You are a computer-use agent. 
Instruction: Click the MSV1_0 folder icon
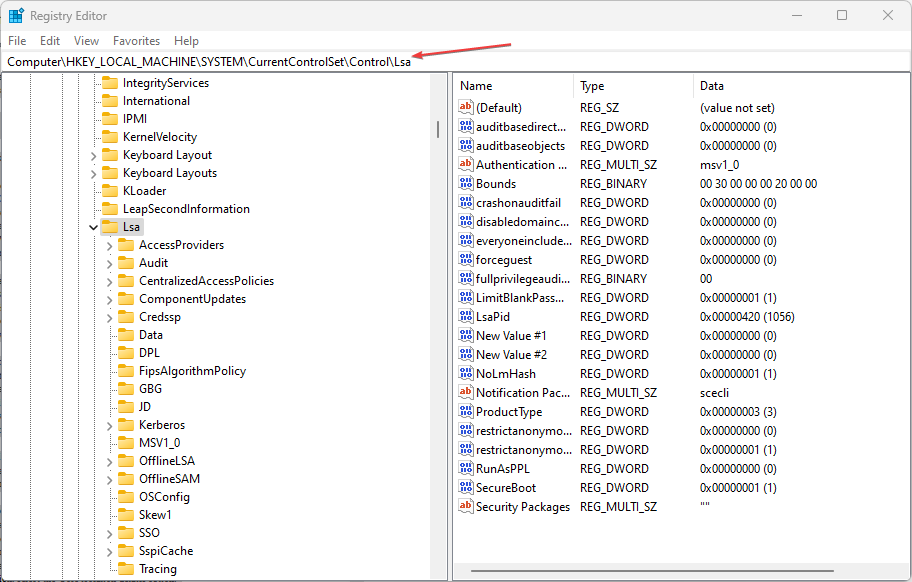click(x=126, y=442)
